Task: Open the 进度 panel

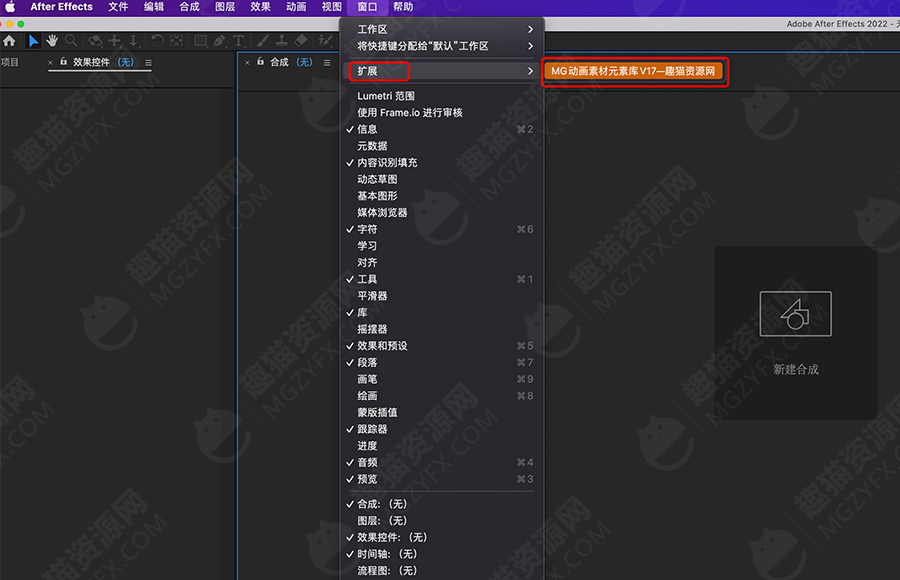Action: click(441, 446)
